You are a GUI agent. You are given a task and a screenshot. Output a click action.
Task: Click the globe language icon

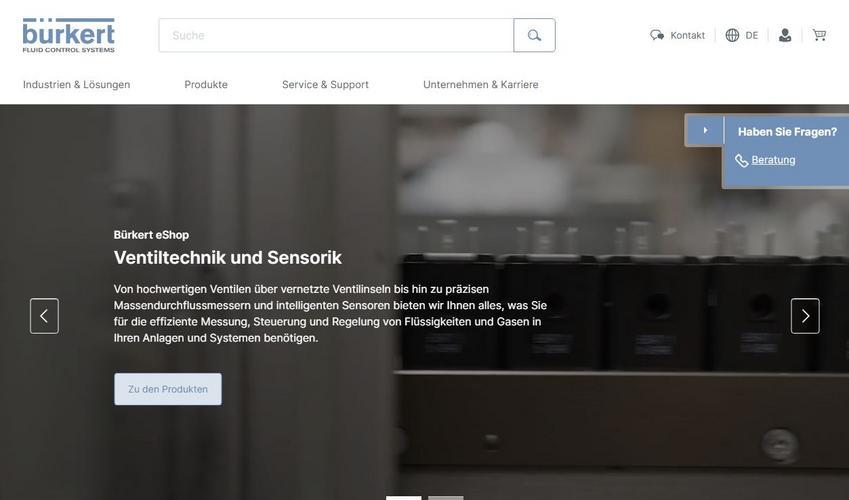tap(732, 35)
